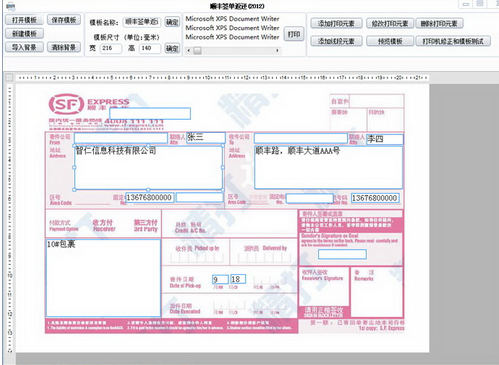Add a print element via 添加打印元素
Image resolution: width=499 pixels, height=365 pixels.
[x=336, y=23]
